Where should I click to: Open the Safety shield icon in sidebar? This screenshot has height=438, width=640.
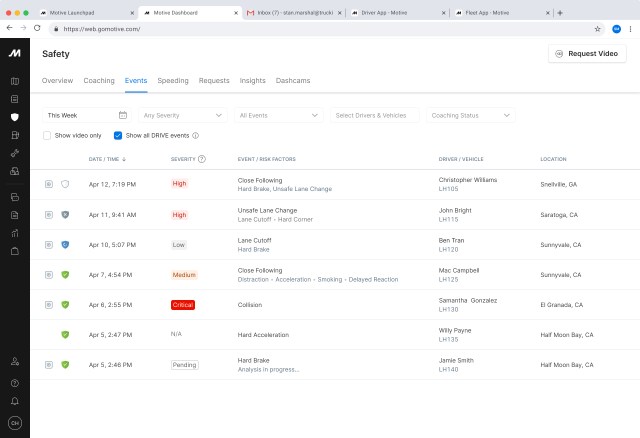pos(14,117)
